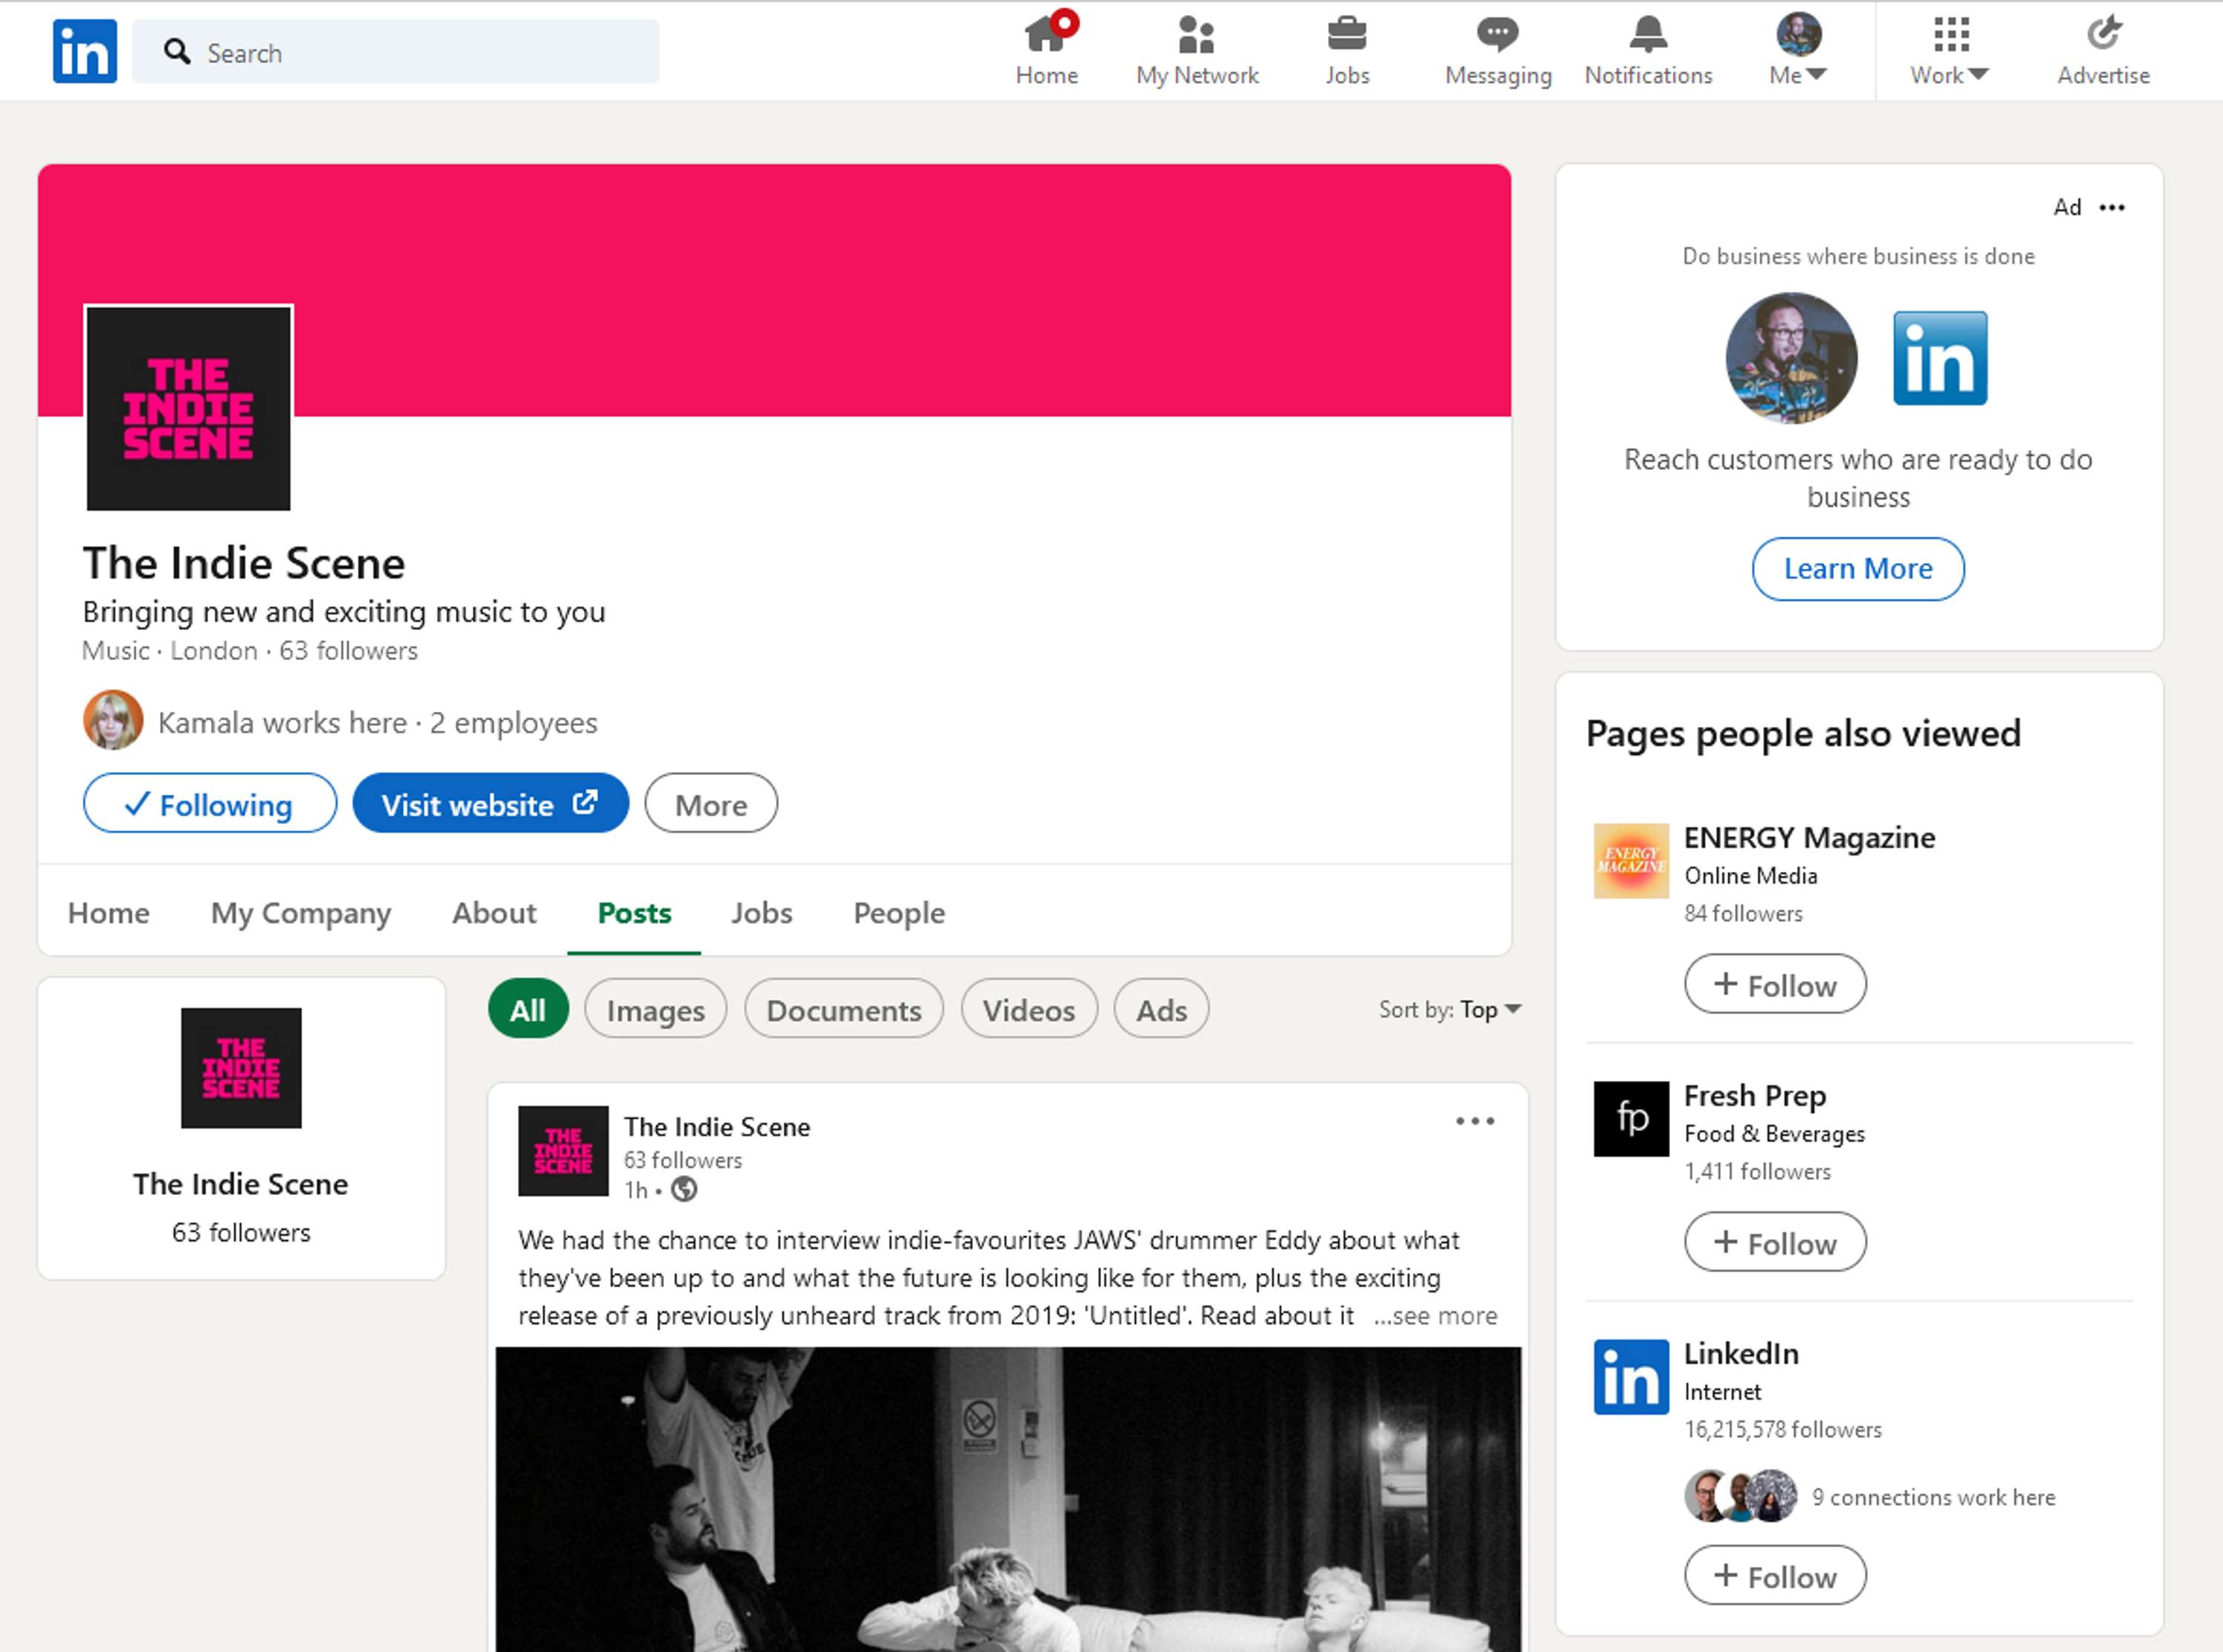Select the Posts tab
The height and width of the screenshot is (1652, 2223).
[634, 912]
